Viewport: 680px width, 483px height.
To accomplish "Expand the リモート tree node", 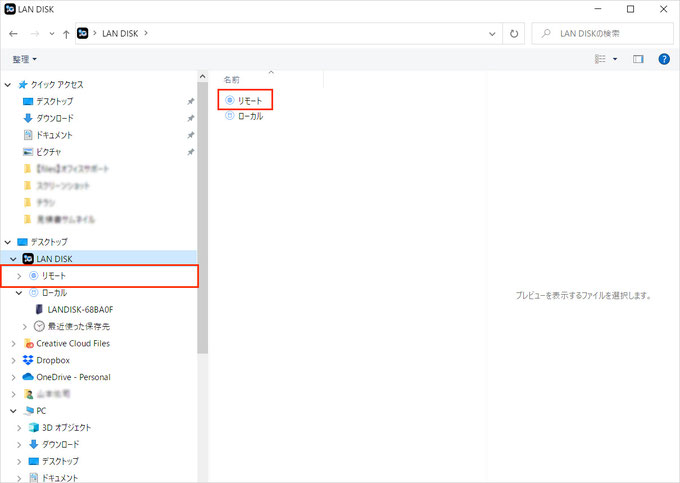I will point(19,276).
